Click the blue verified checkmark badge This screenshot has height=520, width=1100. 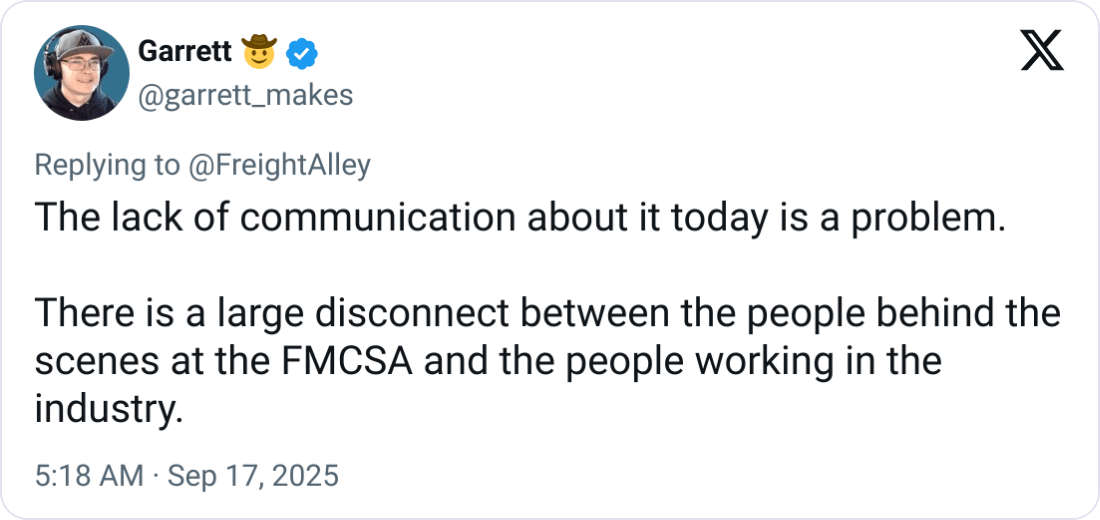pos(302,53)
